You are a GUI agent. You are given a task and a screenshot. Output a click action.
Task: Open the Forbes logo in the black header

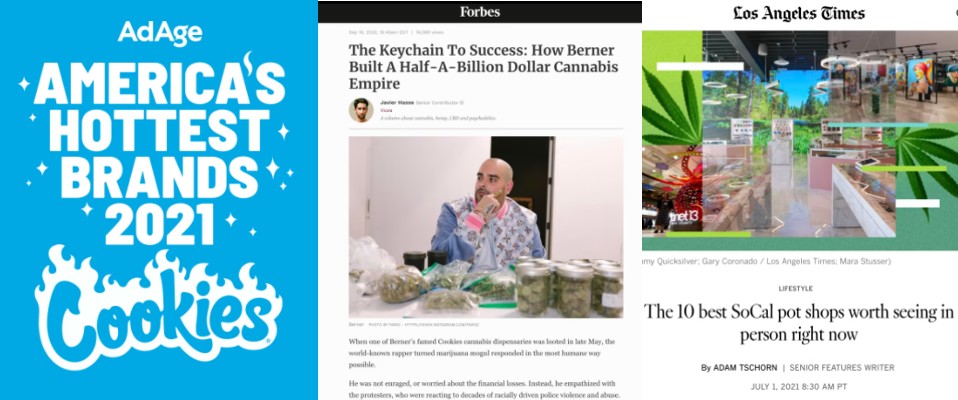point(480,12)
